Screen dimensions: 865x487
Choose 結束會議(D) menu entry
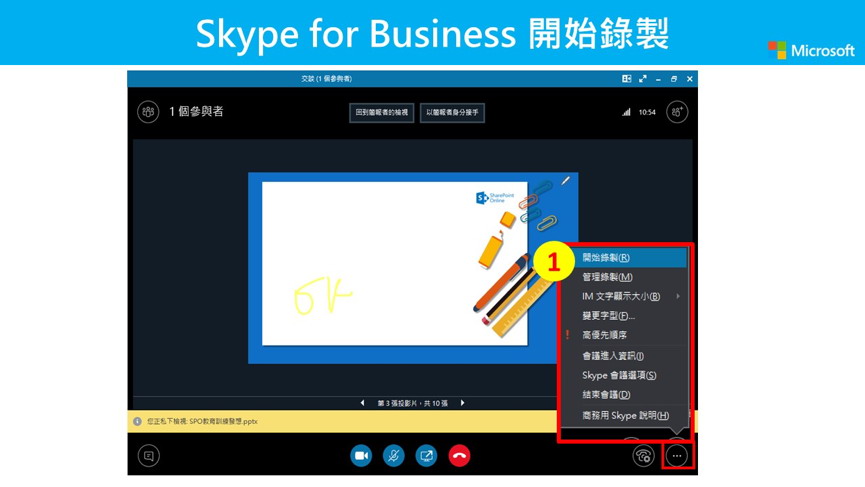[624, 394]
